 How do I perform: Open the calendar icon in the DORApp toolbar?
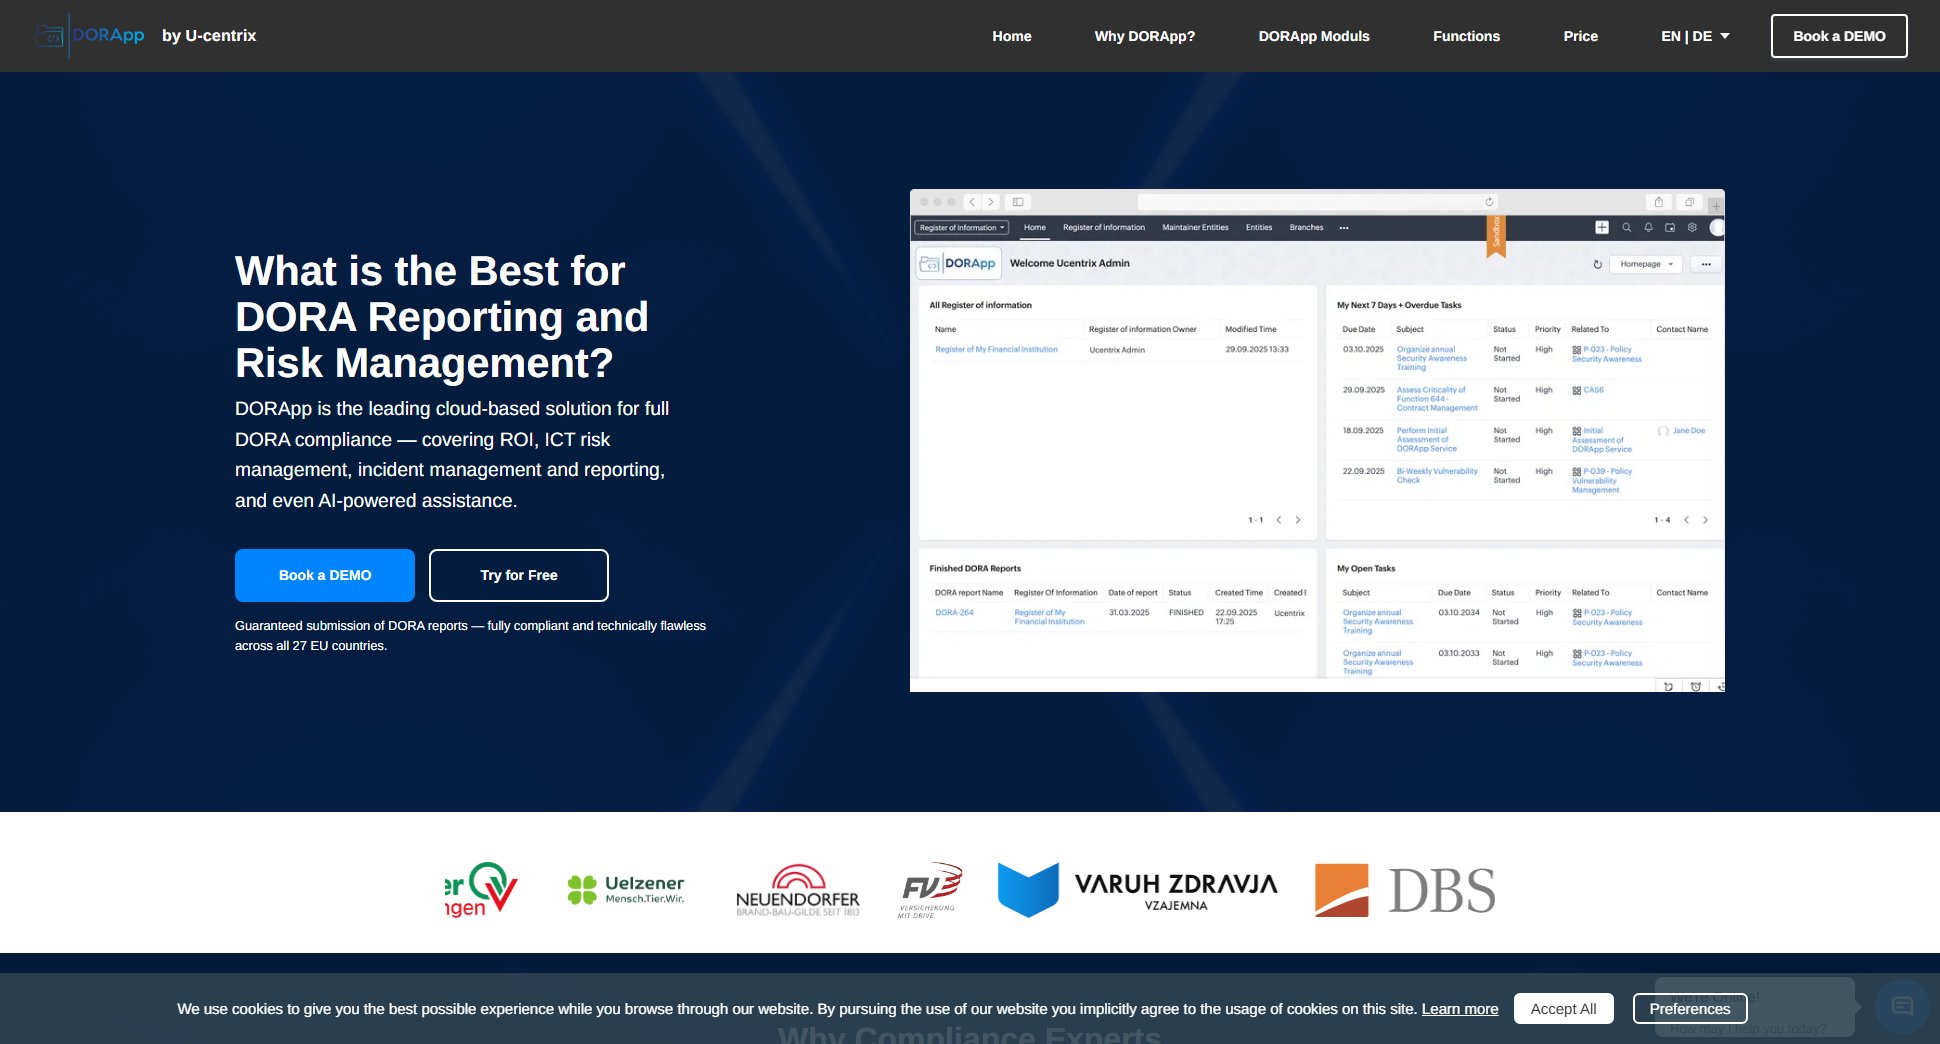(1670, 229)
